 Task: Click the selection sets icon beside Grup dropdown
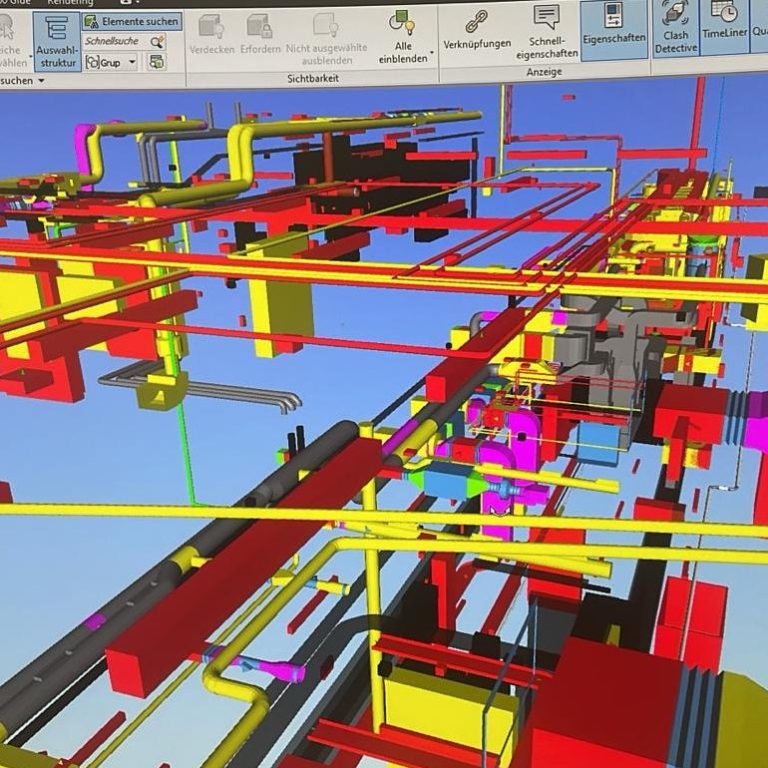156,62
